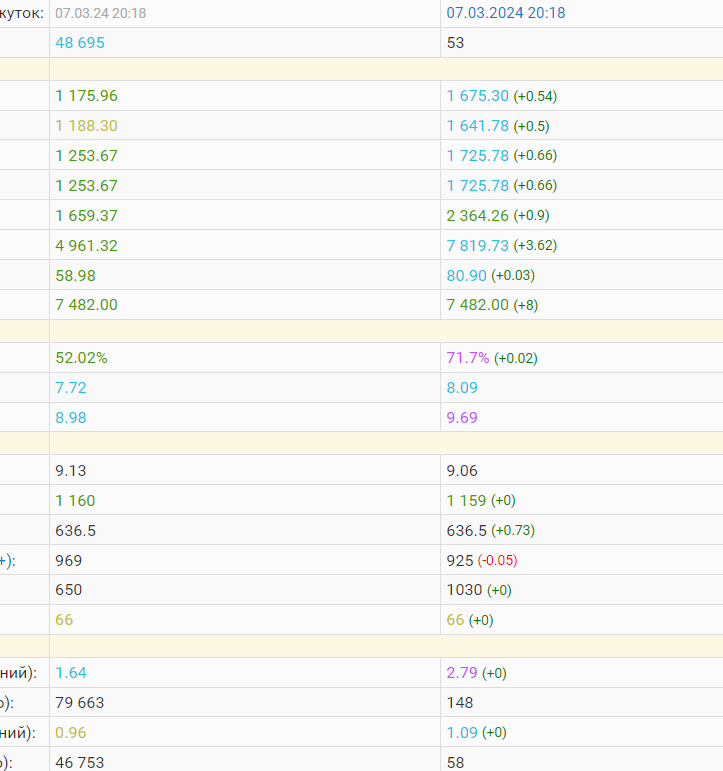This screenshot has width=723, height=771.
Task: Click the value 46 753
Action: point(80,762)
